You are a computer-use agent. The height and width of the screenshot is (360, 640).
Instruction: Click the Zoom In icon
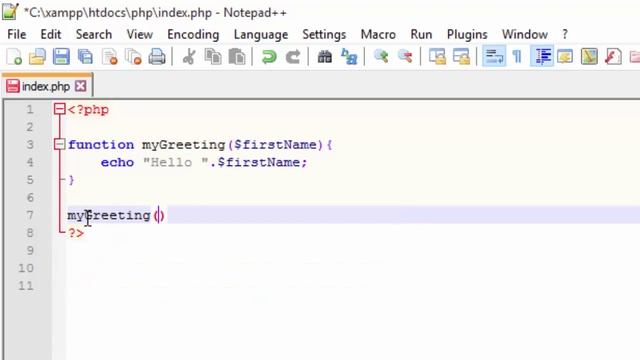tap(381, 57)
